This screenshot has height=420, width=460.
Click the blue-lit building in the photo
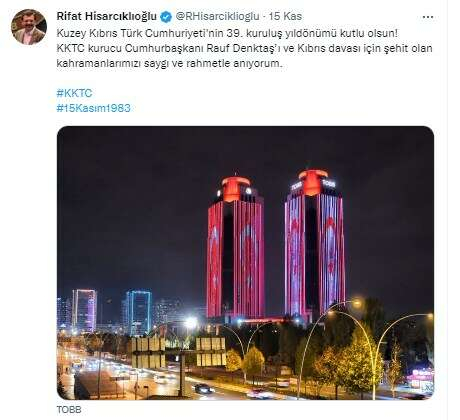[139, 312]
